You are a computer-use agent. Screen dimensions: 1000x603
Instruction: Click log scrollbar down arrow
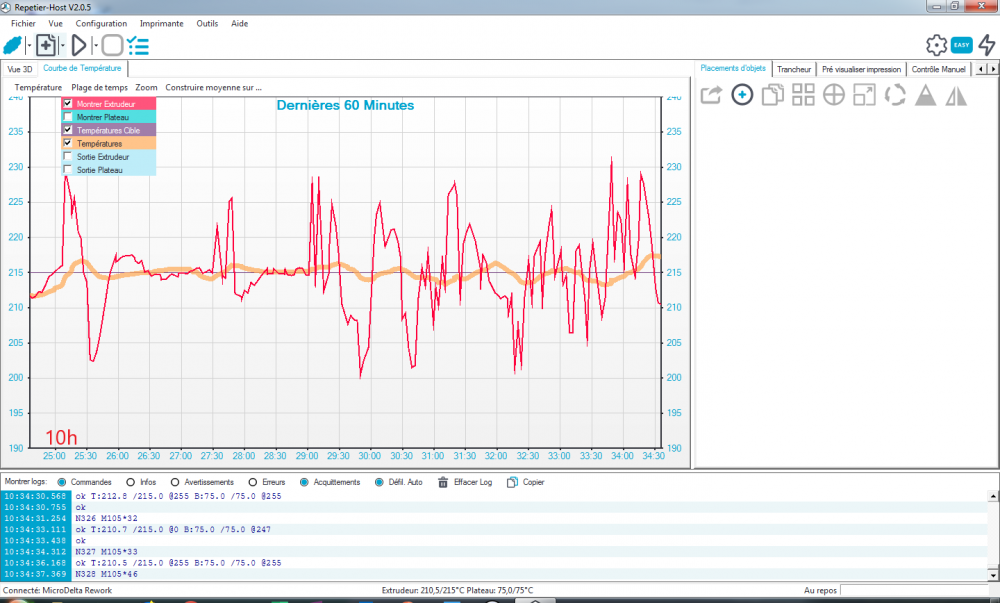[993, 574]
